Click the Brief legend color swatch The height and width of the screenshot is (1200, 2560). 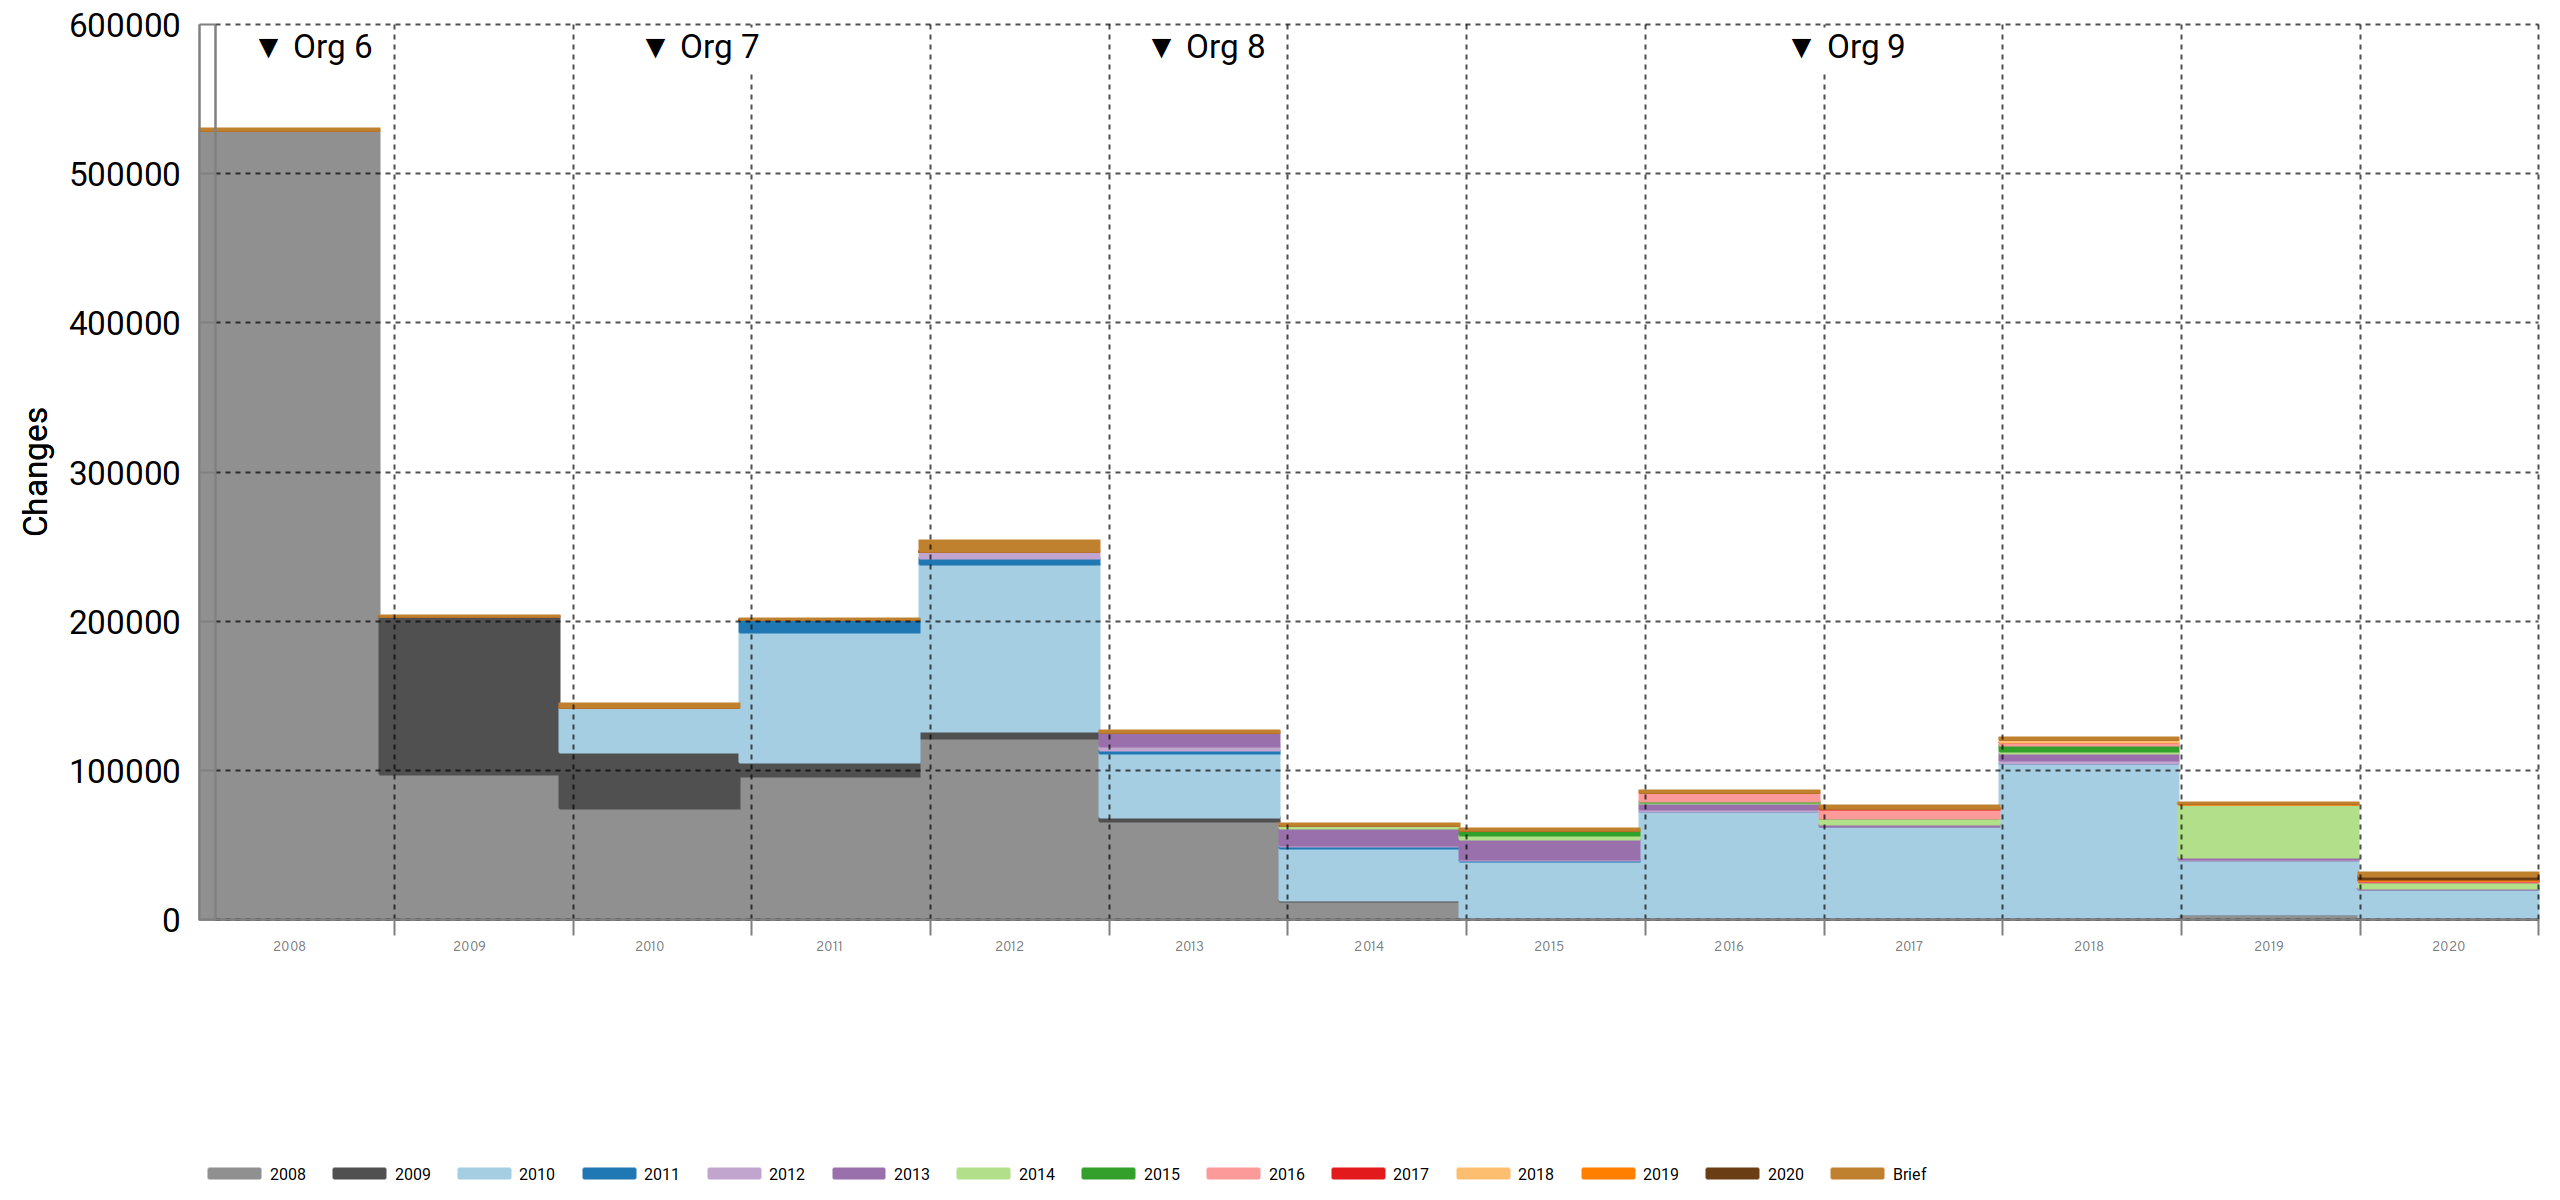coord(1857,1173)
